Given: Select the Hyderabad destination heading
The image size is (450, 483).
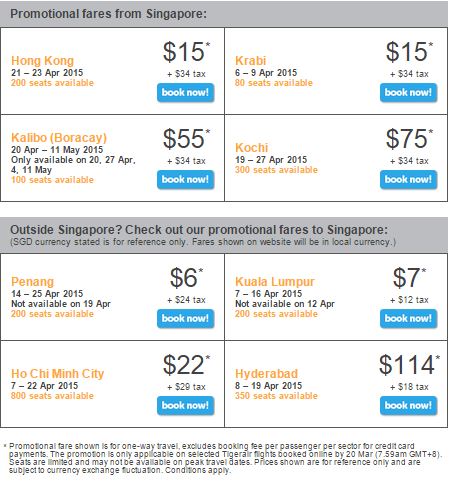Looking at the screenshot, I should click(266, 374).
